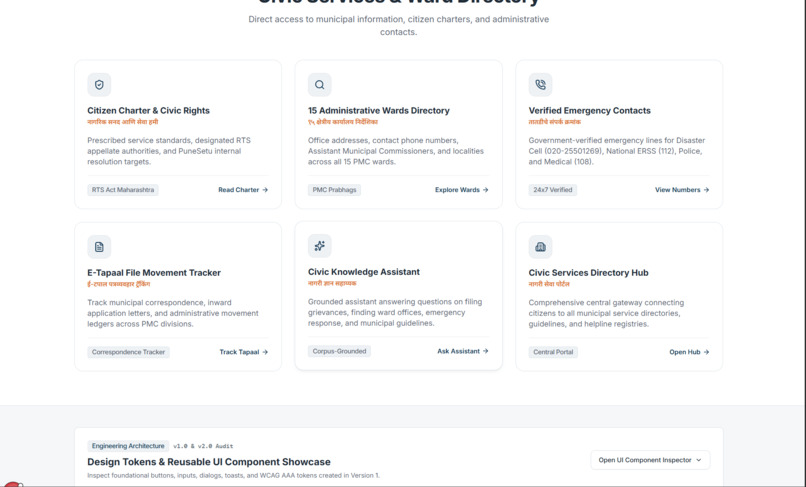Open View Numbers for emergency contacts
806x487 pixels.
click(682, 190)
